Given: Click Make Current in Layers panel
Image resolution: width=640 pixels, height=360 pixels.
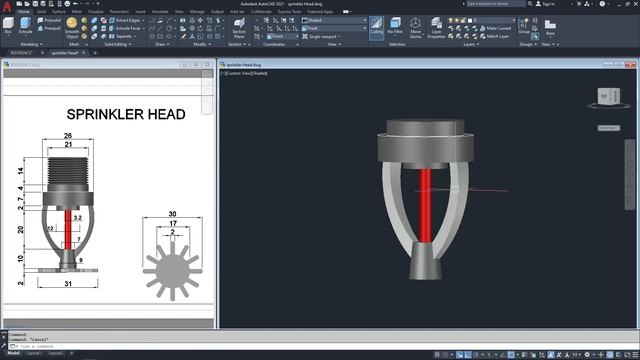Looking at the screenshot, I should pos(495,28).
